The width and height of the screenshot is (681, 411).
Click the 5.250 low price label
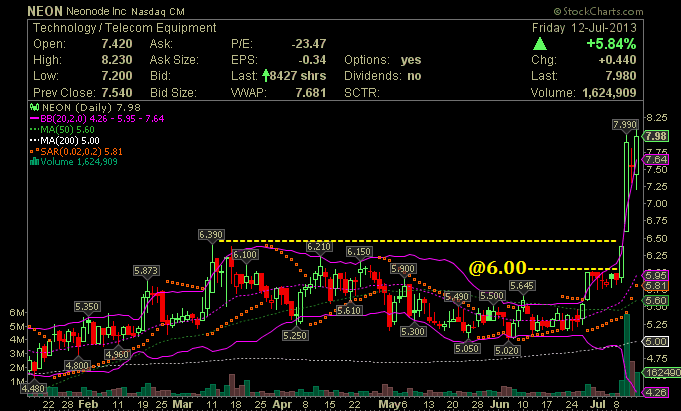click(295, 335)
